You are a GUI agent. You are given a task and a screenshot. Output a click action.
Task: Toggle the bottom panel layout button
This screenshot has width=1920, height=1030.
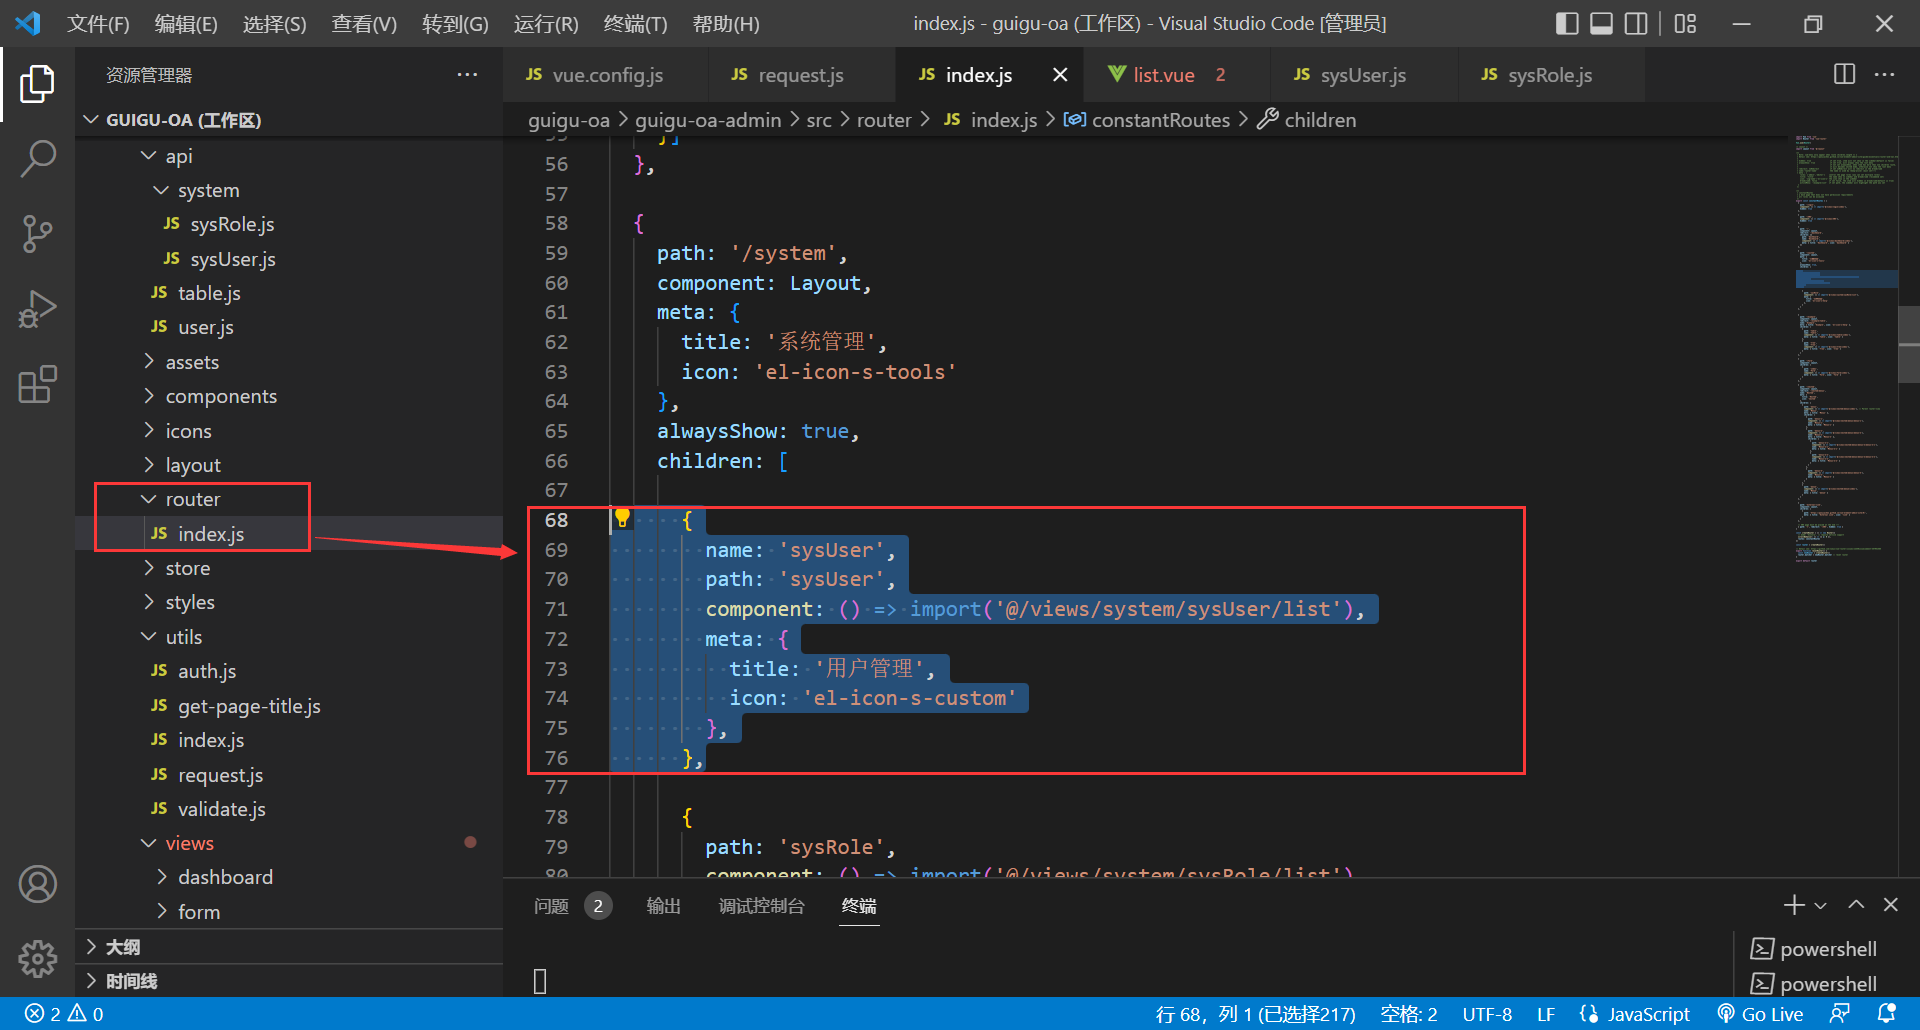(x=1601, y=23)
